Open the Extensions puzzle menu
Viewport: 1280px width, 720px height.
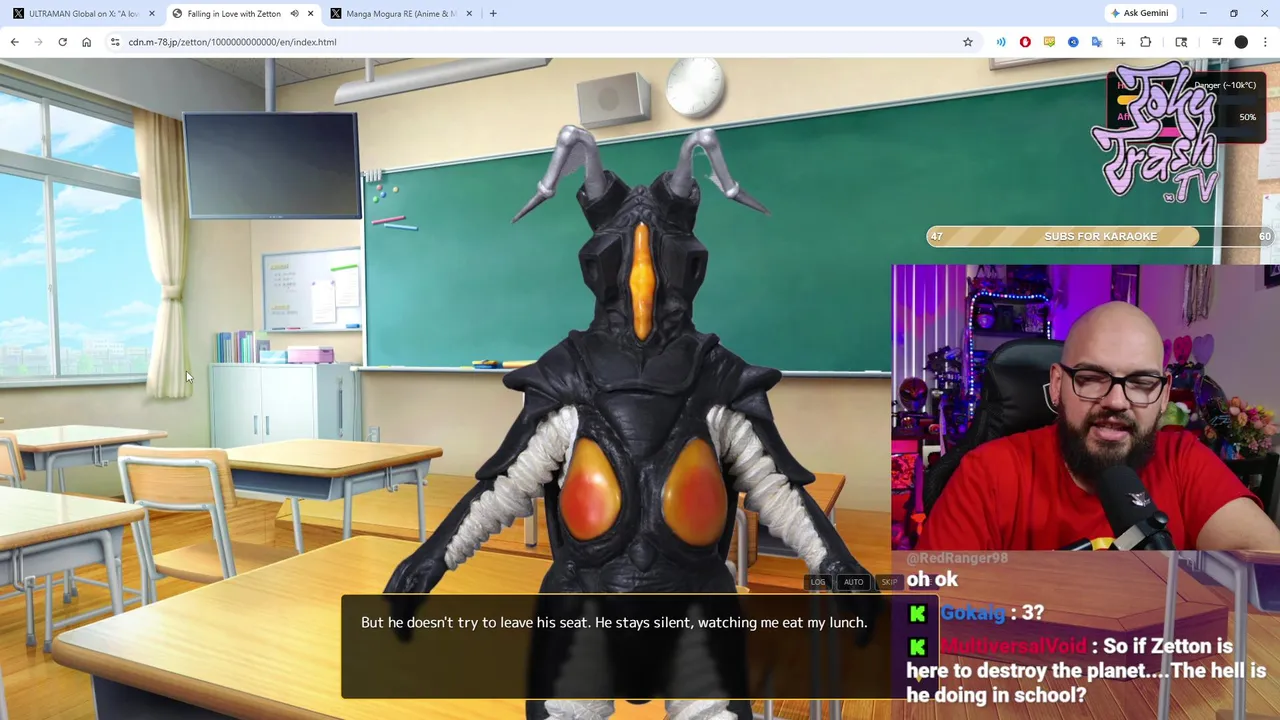tap(1145, 42)
